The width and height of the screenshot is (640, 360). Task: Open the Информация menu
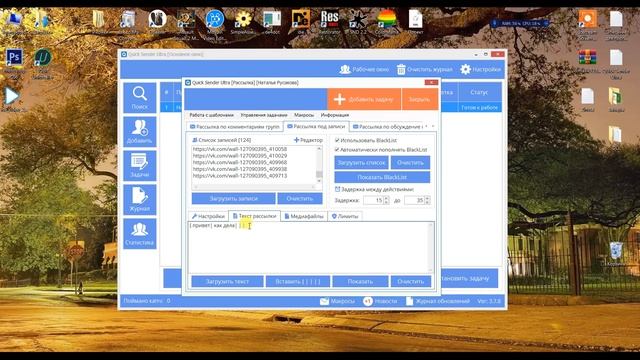[x=335, y=115]
